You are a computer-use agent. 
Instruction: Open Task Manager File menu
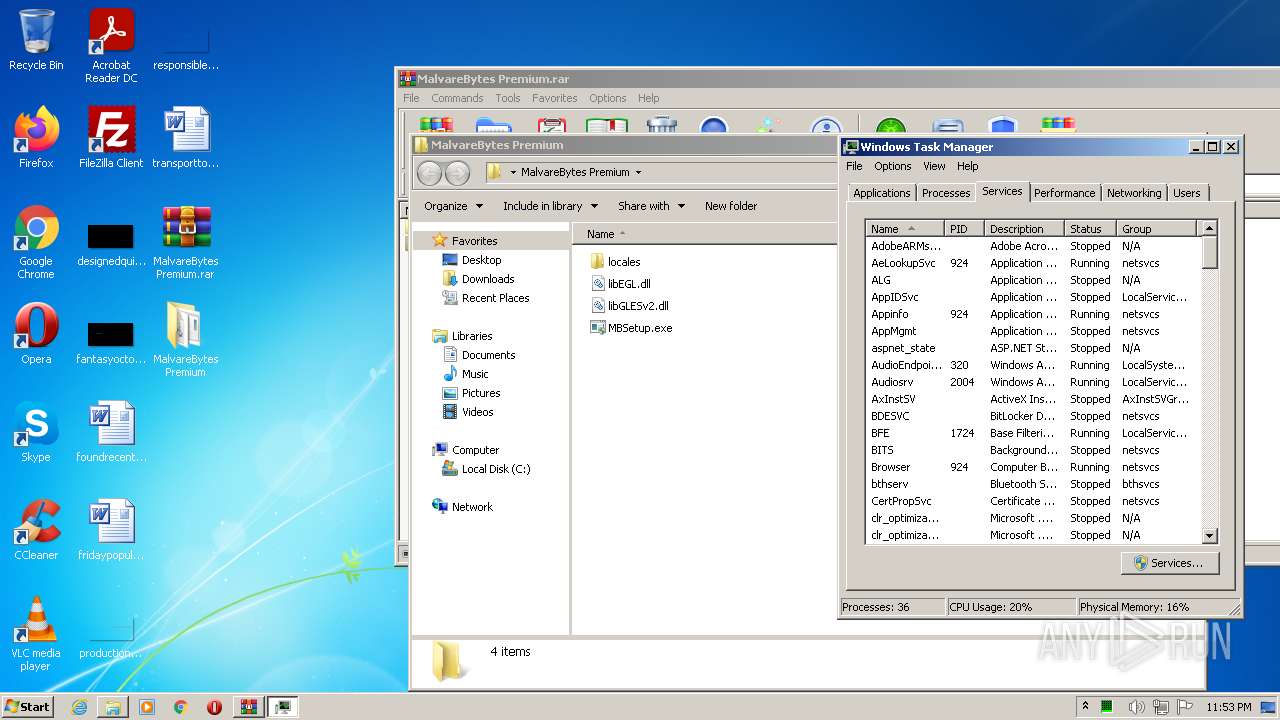coord(854,166)
